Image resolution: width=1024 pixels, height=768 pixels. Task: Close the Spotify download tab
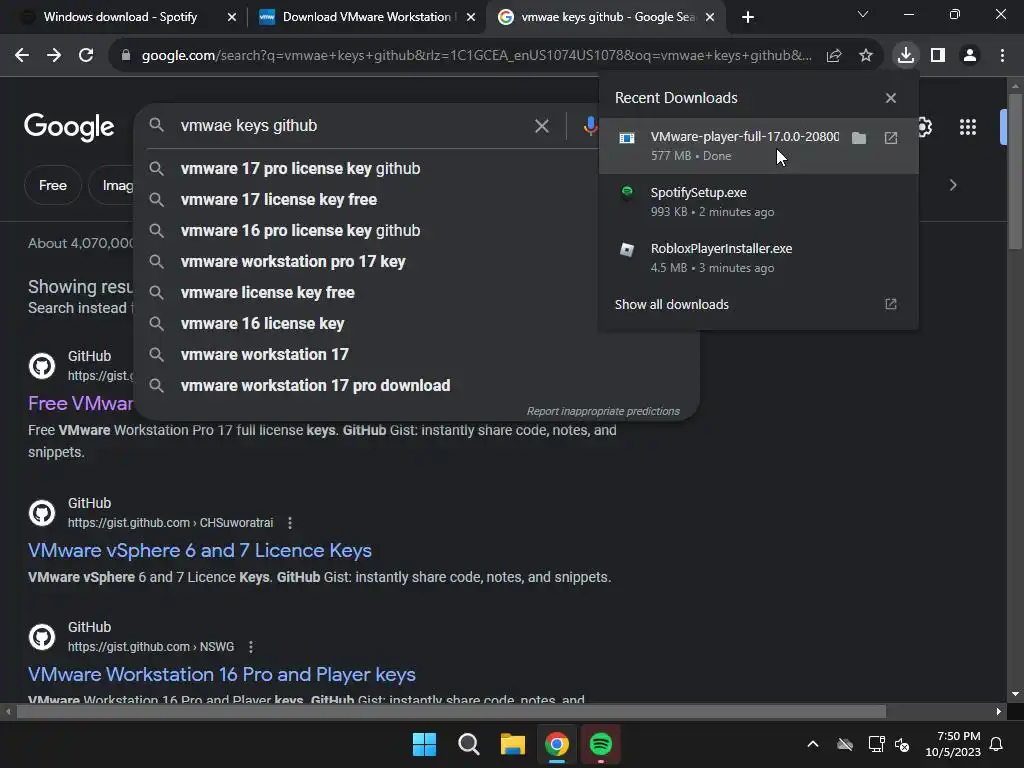pyautogui.click(x=232, y=18)
